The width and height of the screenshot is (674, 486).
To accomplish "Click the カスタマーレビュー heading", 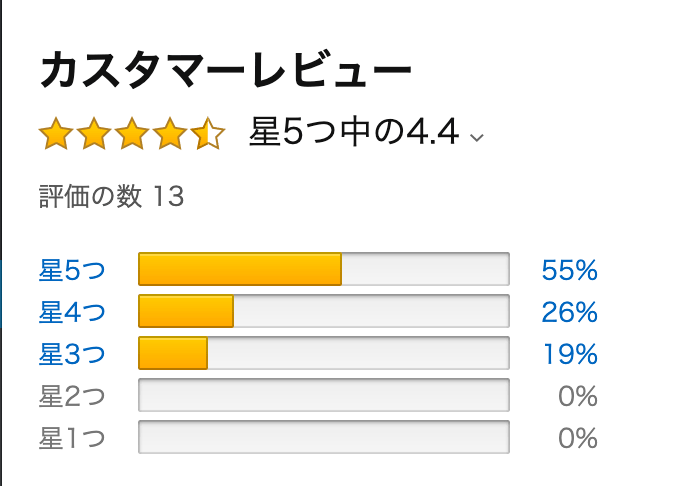I will pos(226,70).
